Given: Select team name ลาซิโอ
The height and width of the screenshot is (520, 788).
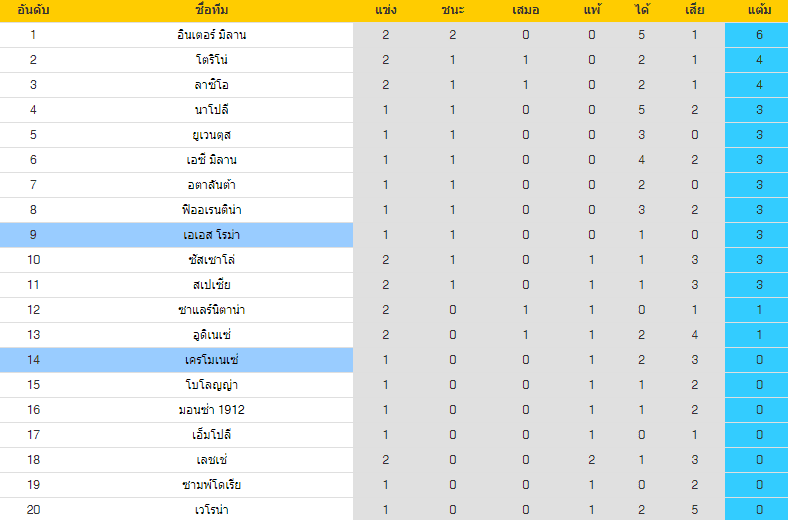Looking at the screenshot, I should click(x=212, y=85).
